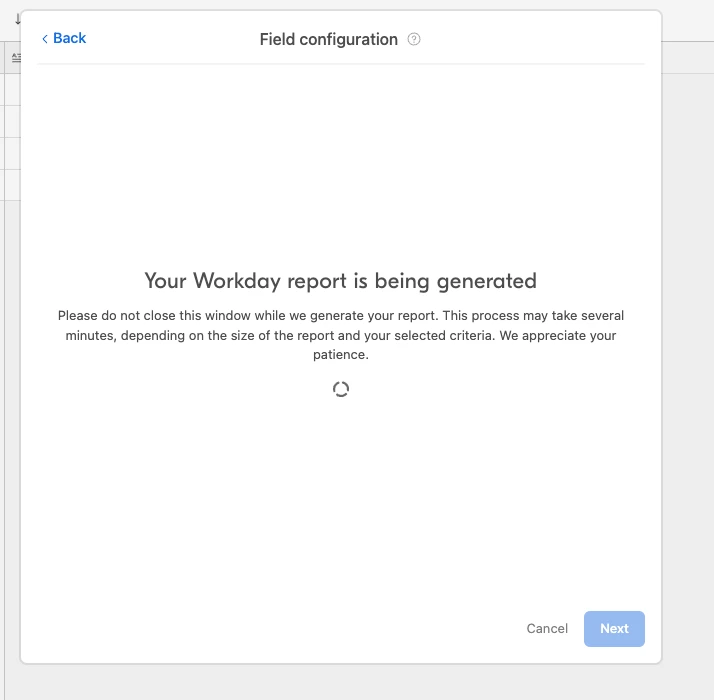Click the 'Your Workday report is being generated' heading
Screen dimensions: 714x700
[341, 281]
